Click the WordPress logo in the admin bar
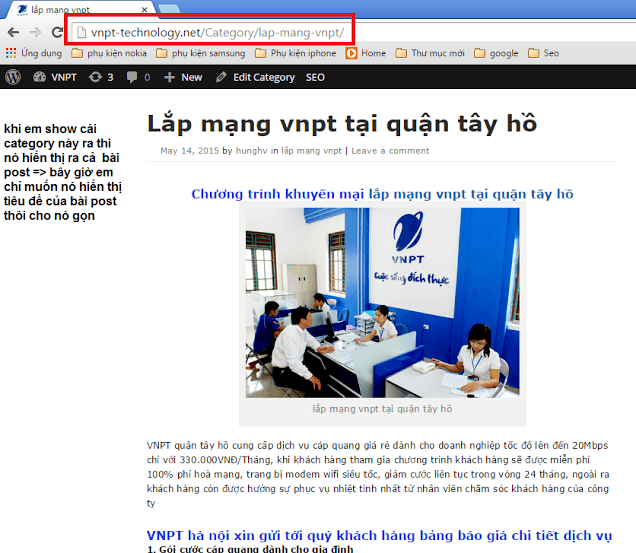 coord(13,77)
